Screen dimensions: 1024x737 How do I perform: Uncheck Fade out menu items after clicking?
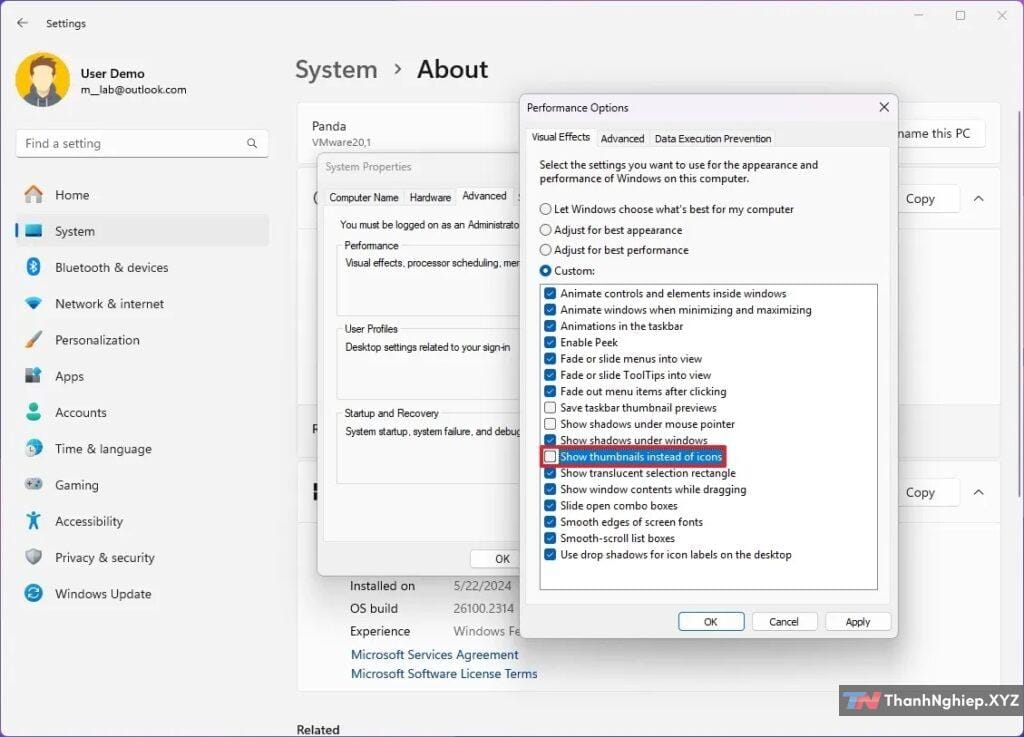pos(550,392)
